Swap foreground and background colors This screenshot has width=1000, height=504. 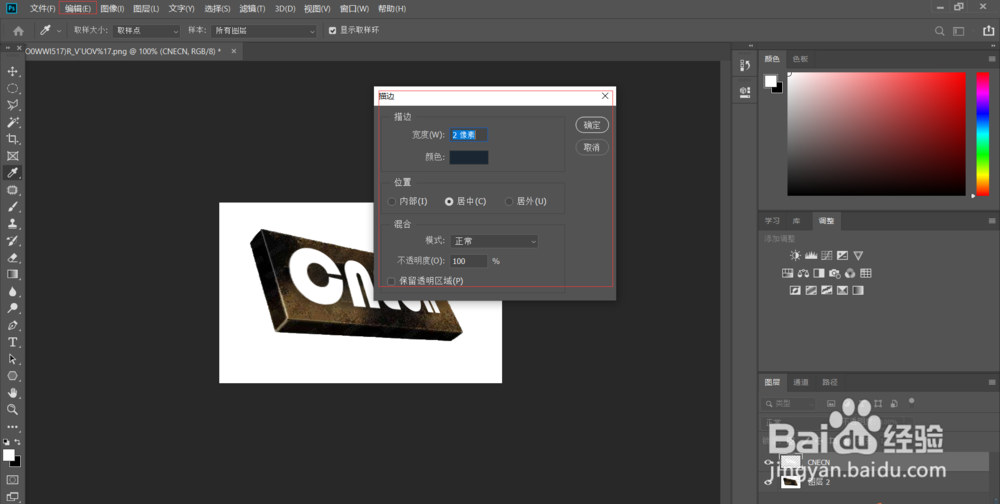click(17, 441)
